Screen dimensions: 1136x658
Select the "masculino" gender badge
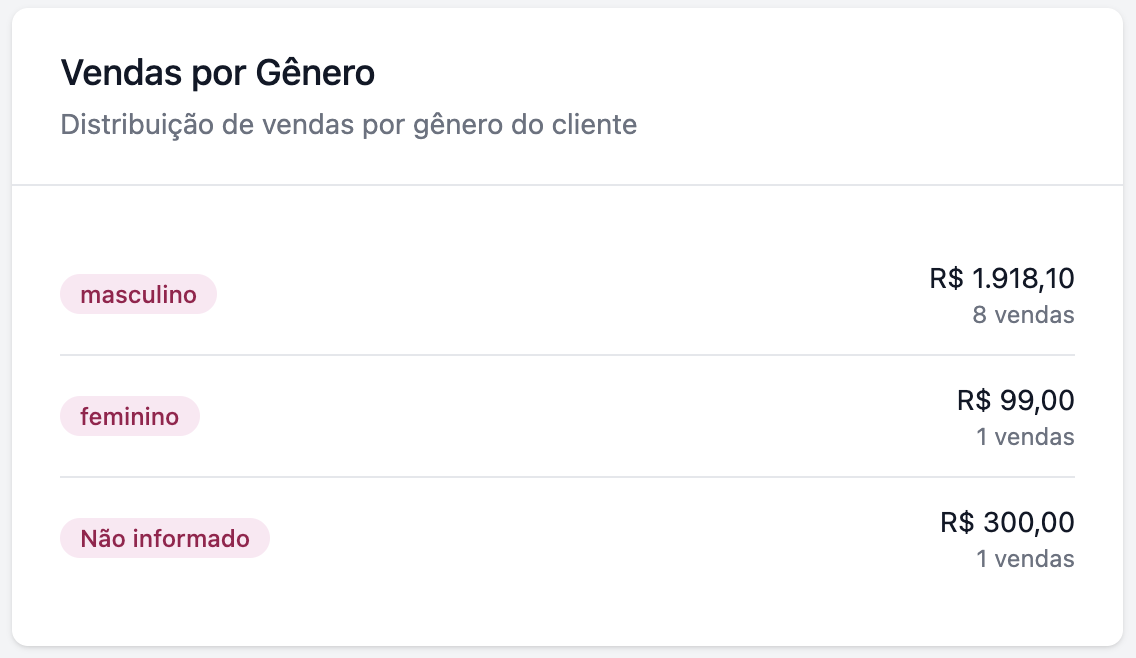point(138,295)
